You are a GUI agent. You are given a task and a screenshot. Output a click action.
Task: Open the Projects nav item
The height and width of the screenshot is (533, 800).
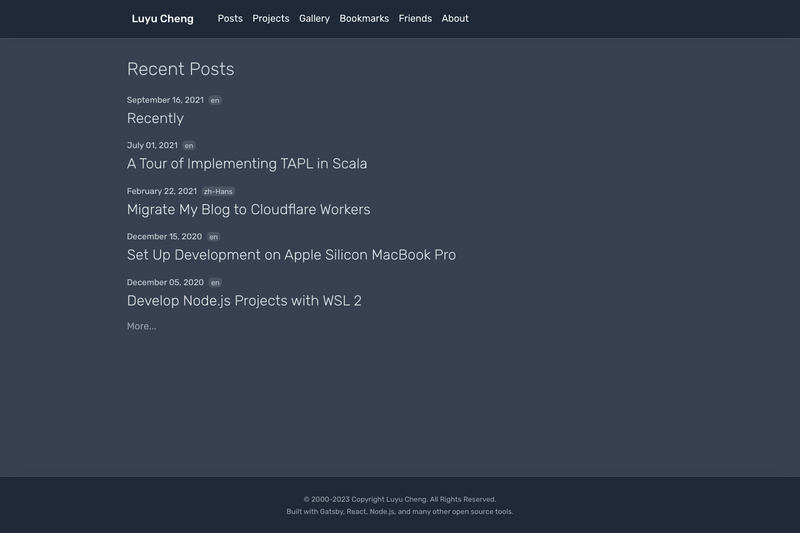270,19
